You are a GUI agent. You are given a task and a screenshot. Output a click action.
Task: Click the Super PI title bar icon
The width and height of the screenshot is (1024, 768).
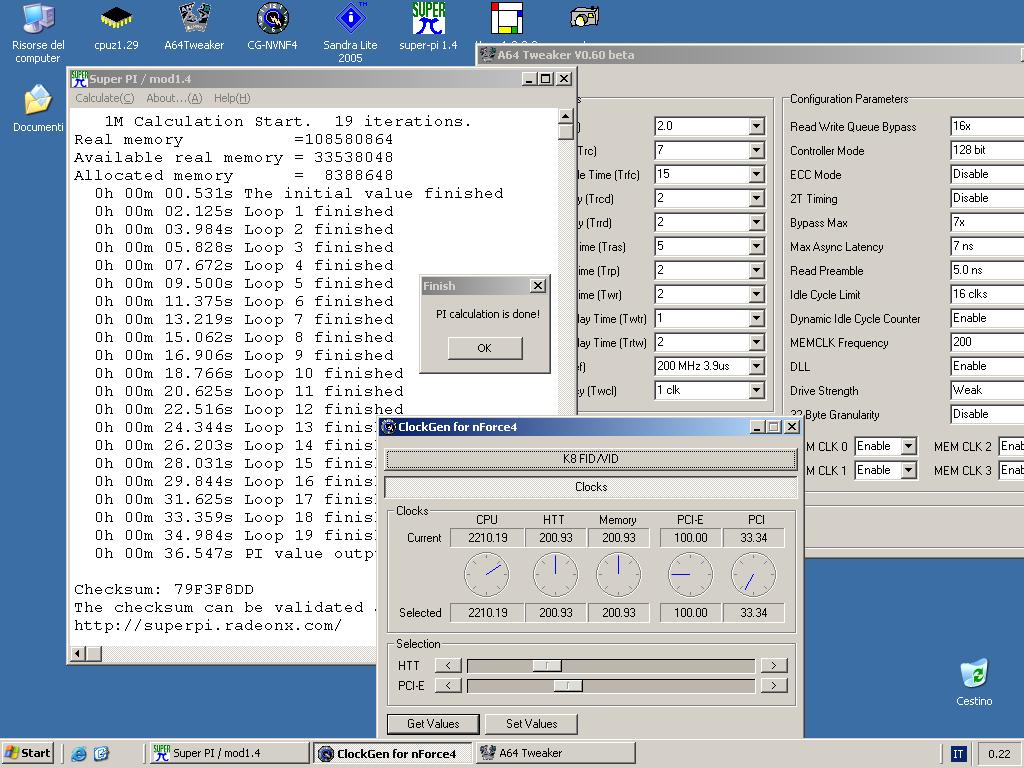pyautogui.click(x=79, y=79)
